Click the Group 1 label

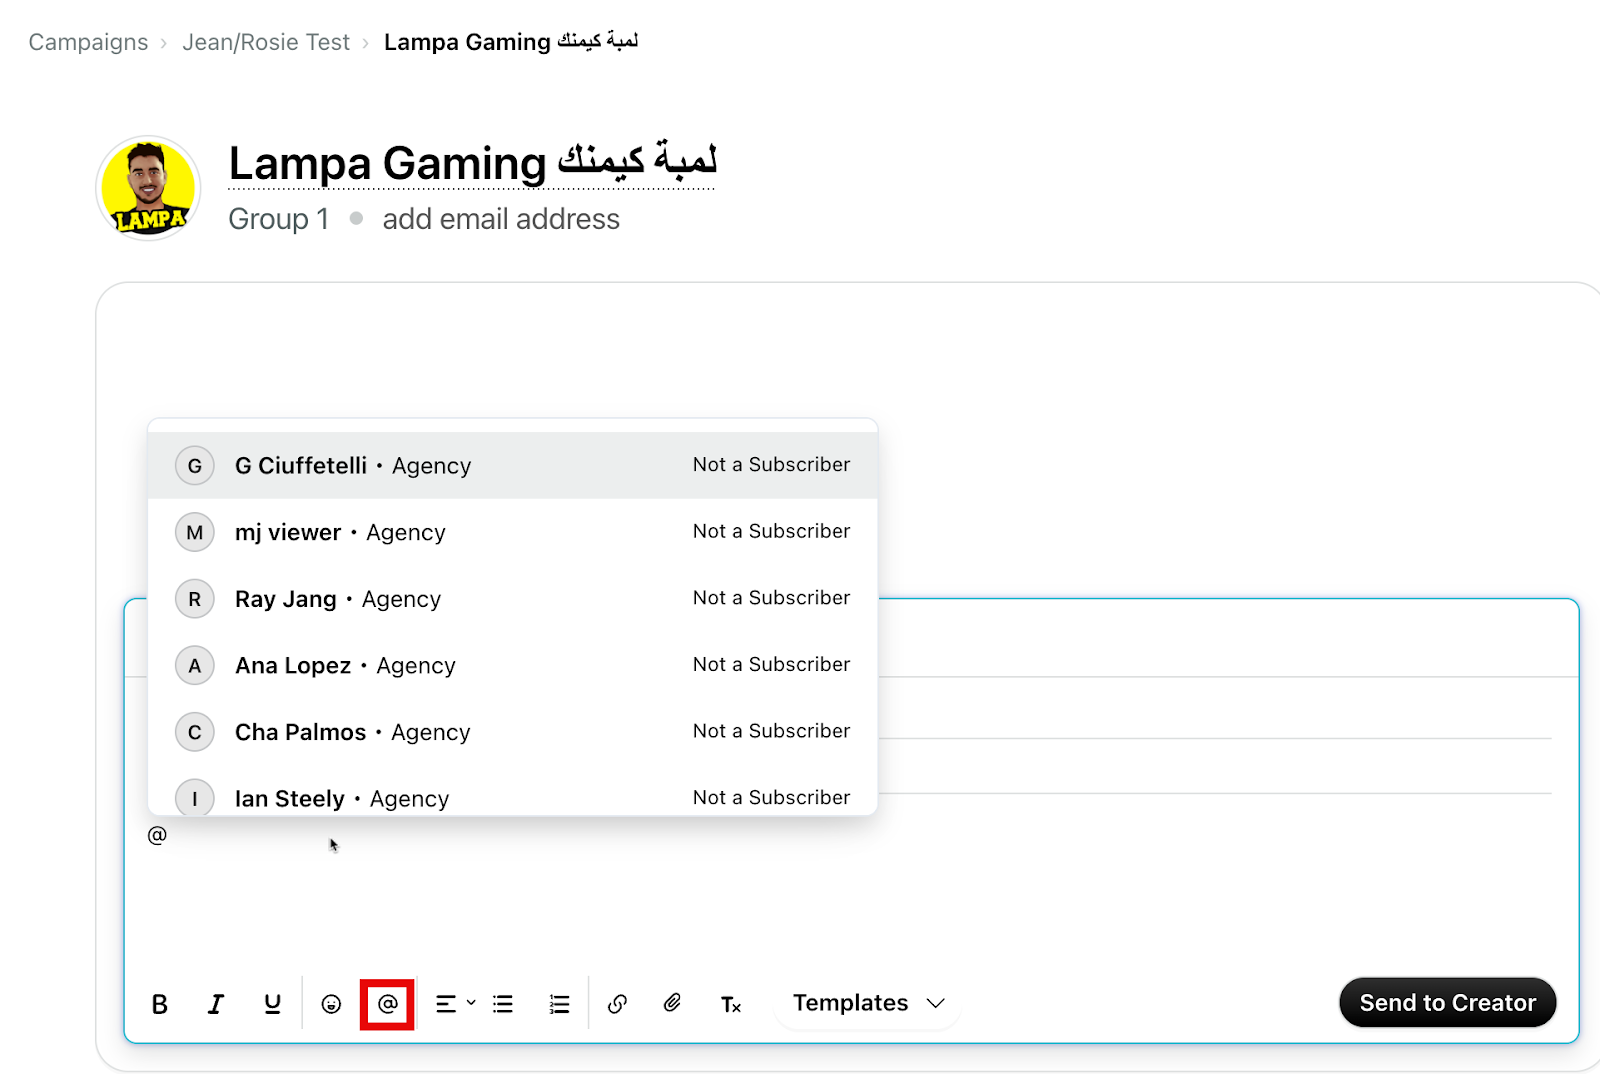tap(278, 219)
